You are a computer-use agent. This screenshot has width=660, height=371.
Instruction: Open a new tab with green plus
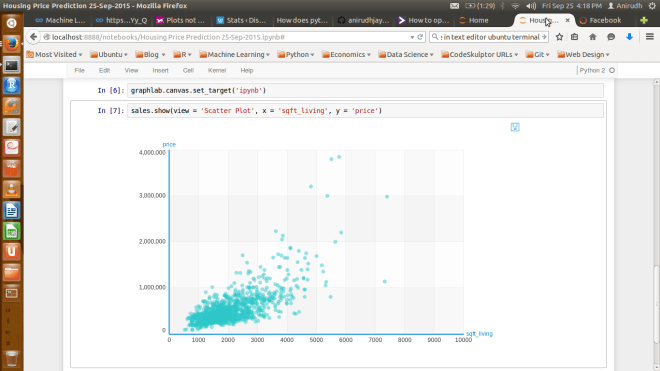click(x=644, y=20)
